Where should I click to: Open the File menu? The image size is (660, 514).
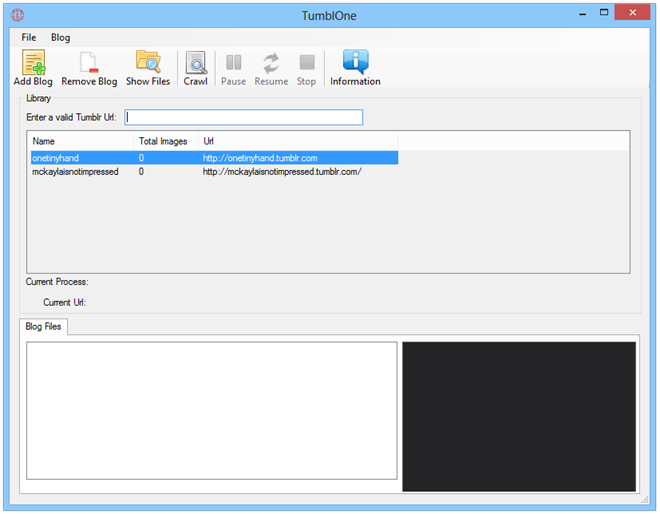coord(29,37)
